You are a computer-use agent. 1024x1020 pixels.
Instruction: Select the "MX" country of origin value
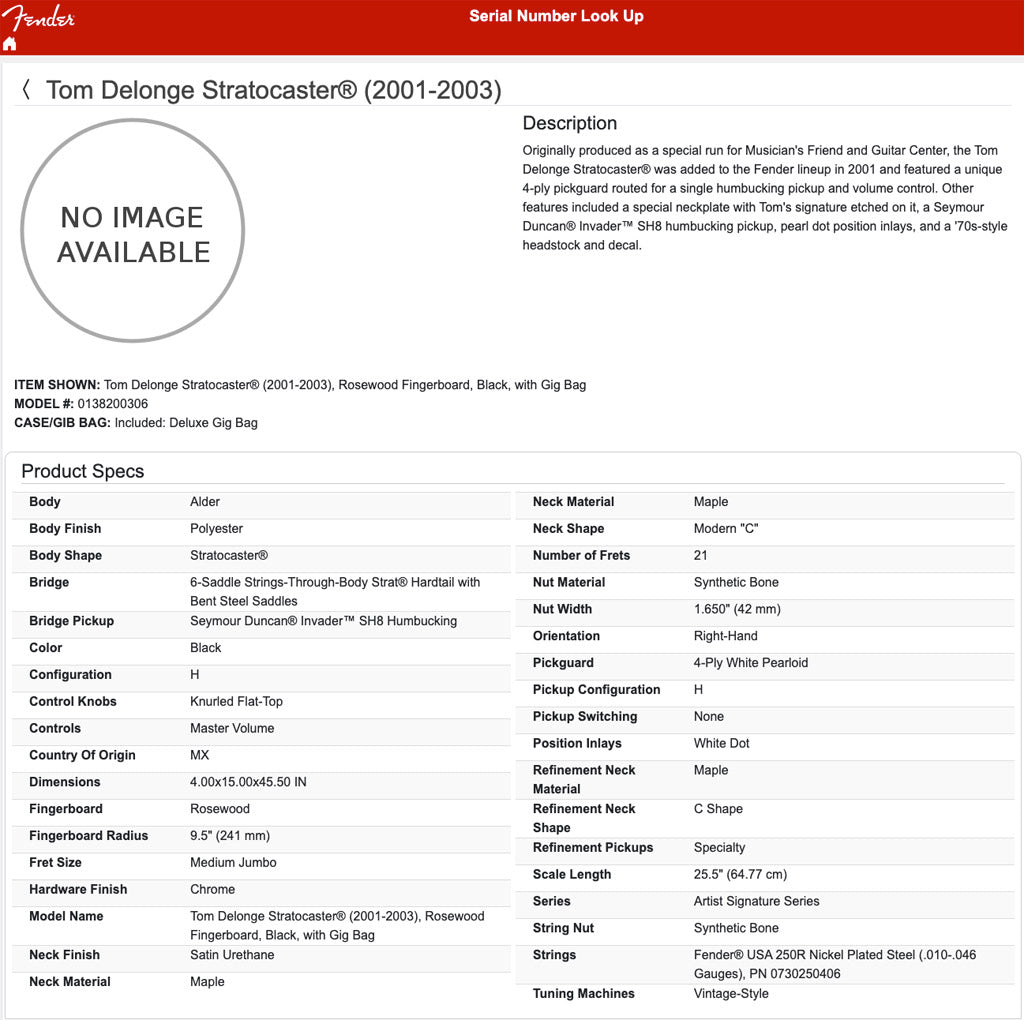pos(200,754)
